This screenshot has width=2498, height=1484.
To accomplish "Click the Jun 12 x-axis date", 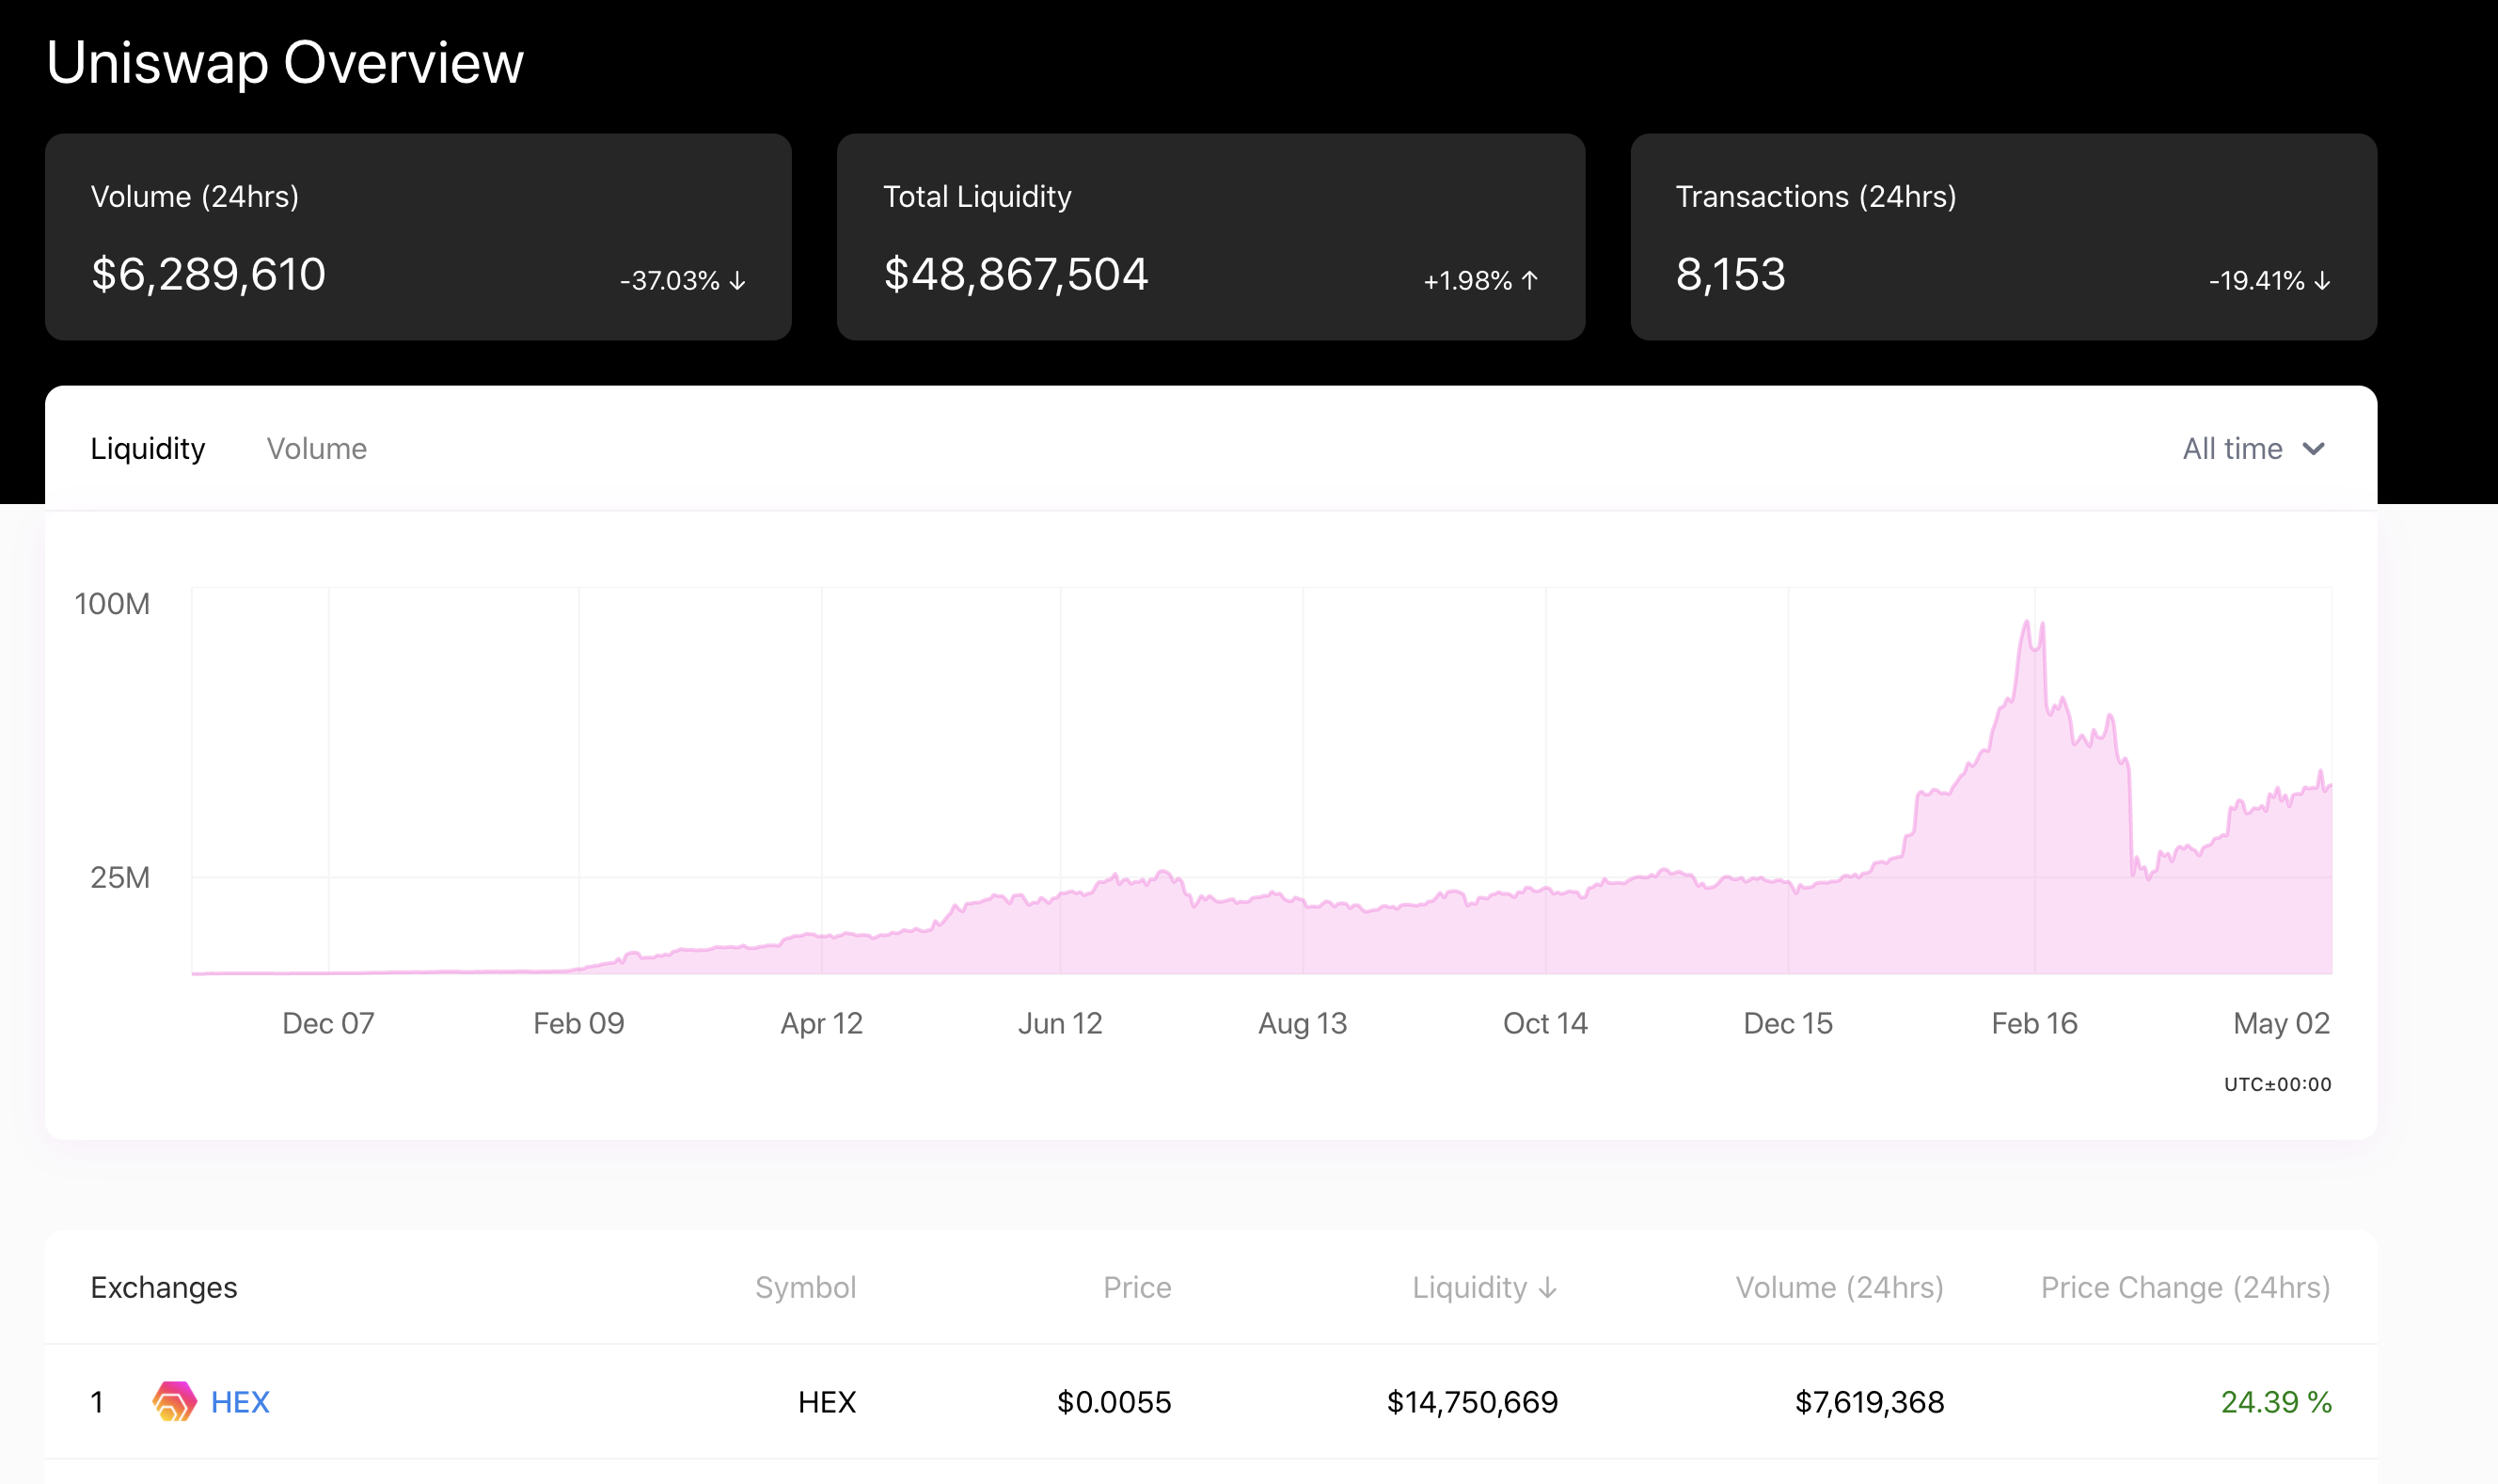I will coord(1060,1024).
